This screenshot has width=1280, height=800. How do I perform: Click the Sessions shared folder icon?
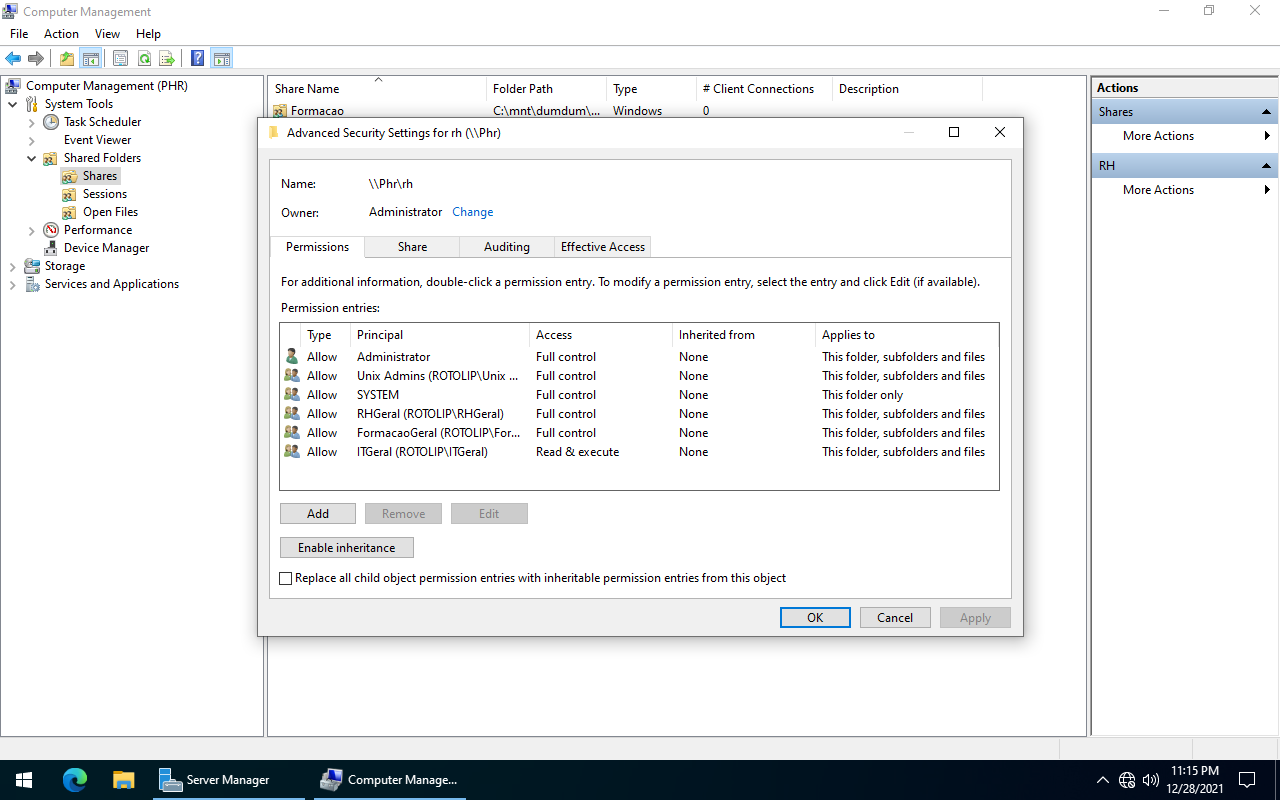tap(69, 194)
